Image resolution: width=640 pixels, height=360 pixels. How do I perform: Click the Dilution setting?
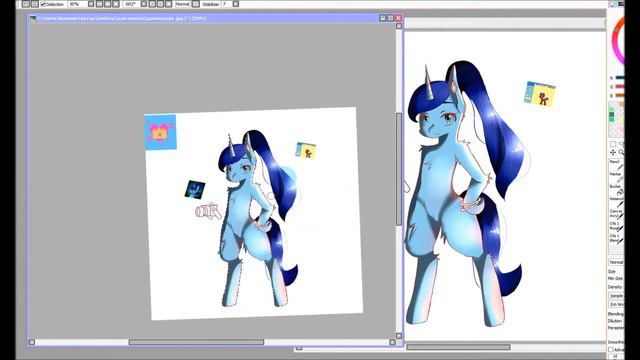click(x=616, y=321)
